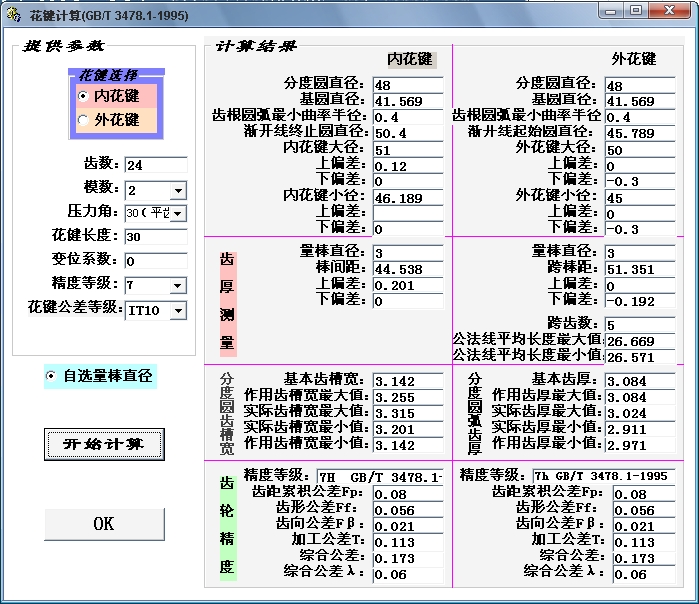Minimize the 花键计算 window
699x604 pixels.
point(611,11)
